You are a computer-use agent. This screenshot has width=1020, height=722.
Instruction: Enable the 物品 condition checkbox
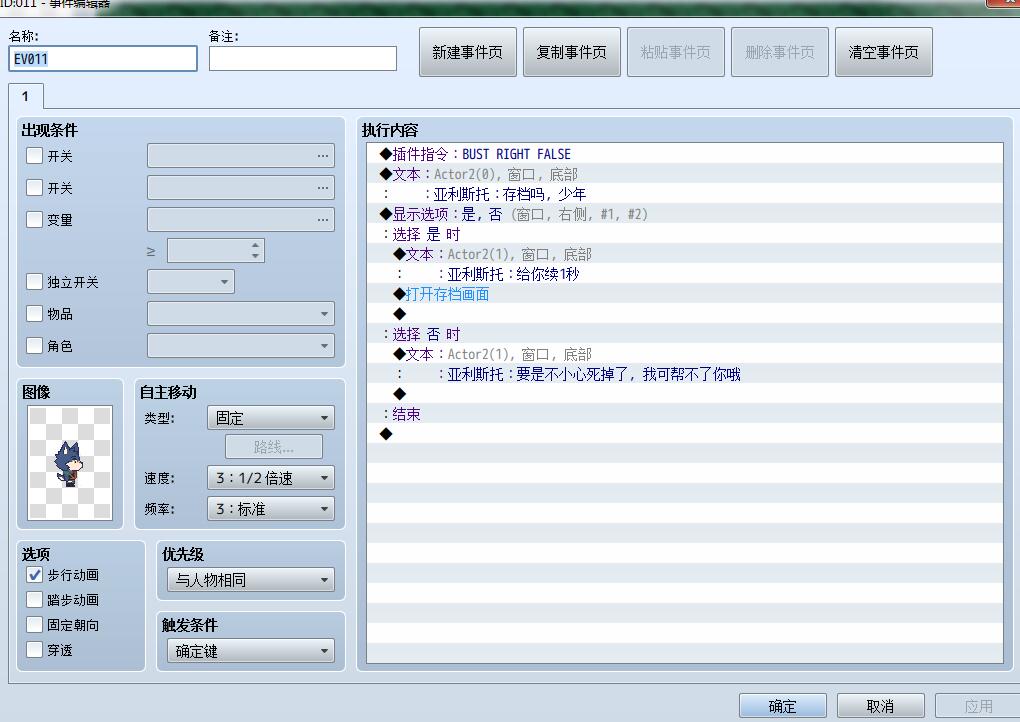34,314
